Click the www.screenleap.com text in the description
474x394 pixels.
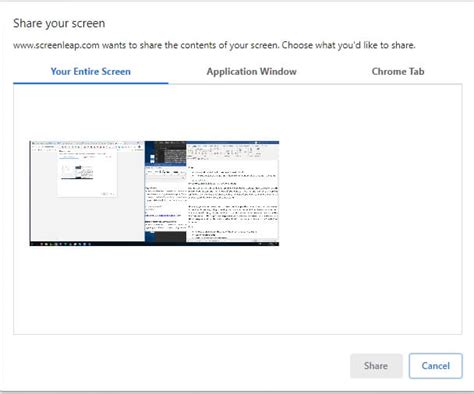(x=56, y=45)
